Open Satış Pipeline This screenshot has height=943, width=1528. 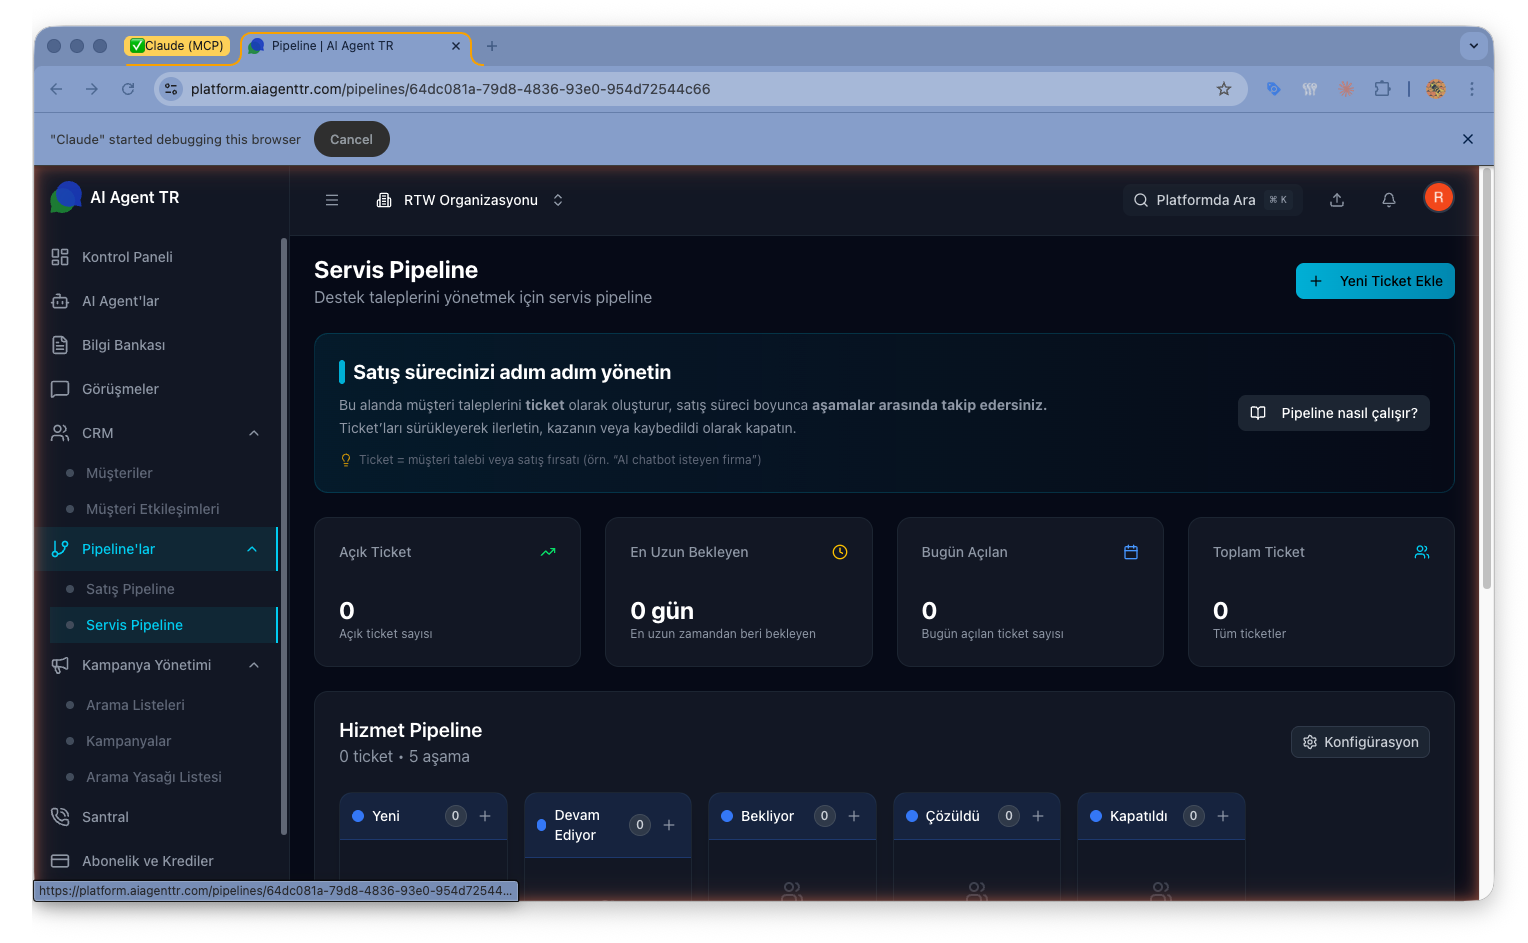pos(130,589)
